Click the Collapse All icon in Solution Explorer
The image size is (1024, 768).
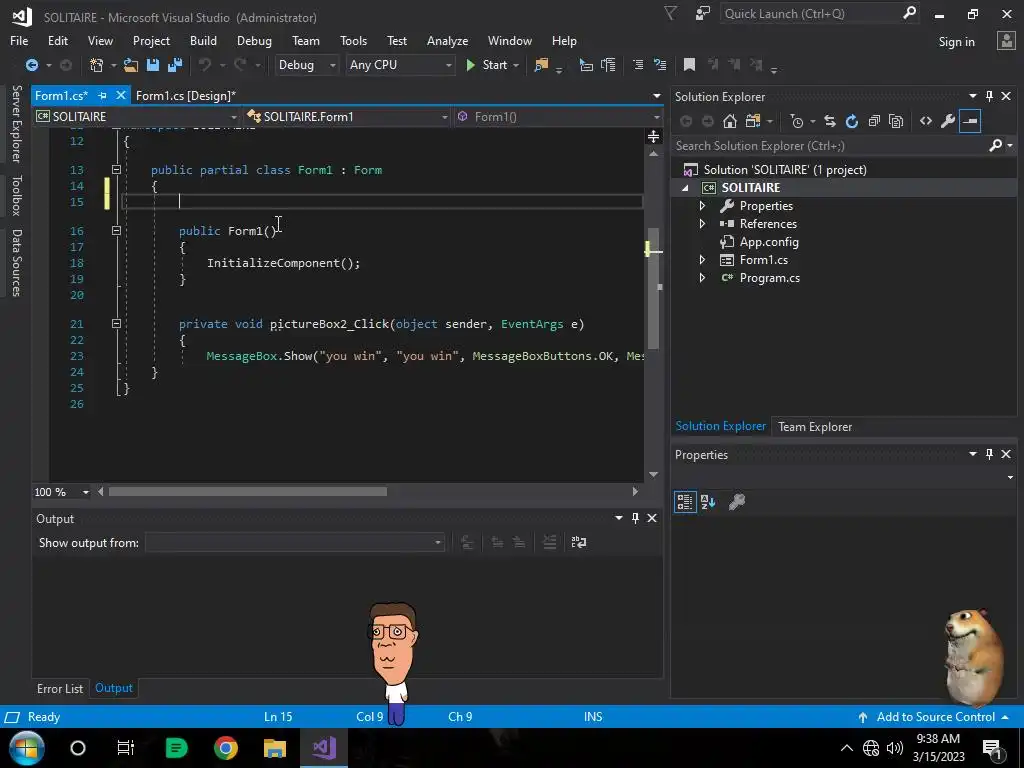[x=874, y=121]
